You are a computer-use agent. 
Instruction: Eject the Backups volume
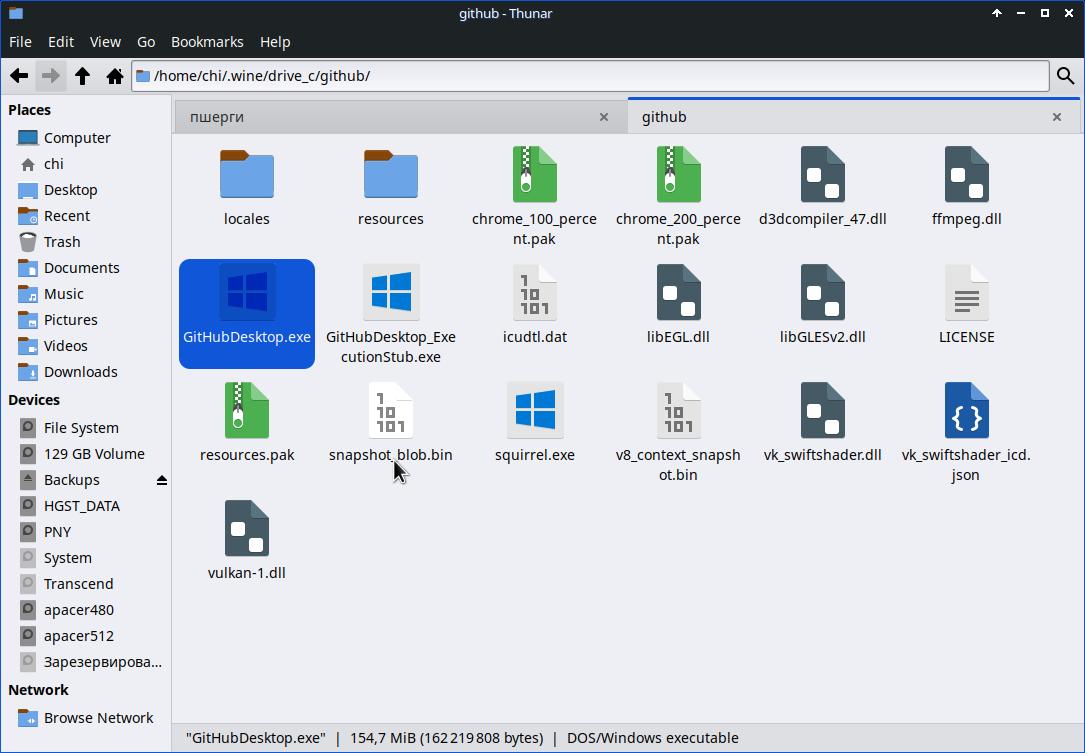coord(162,480)
